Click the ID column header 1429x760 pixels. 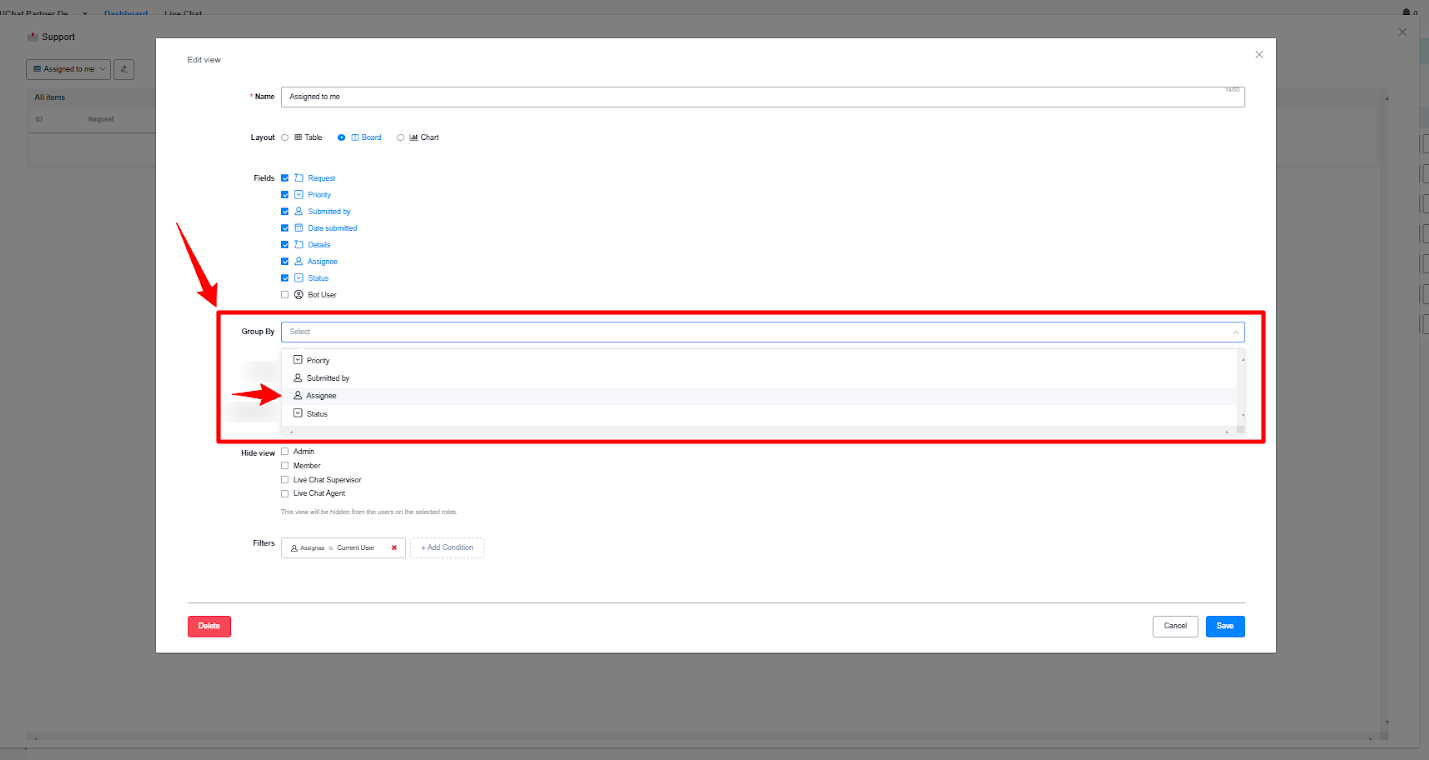click(x=39, y=119)
